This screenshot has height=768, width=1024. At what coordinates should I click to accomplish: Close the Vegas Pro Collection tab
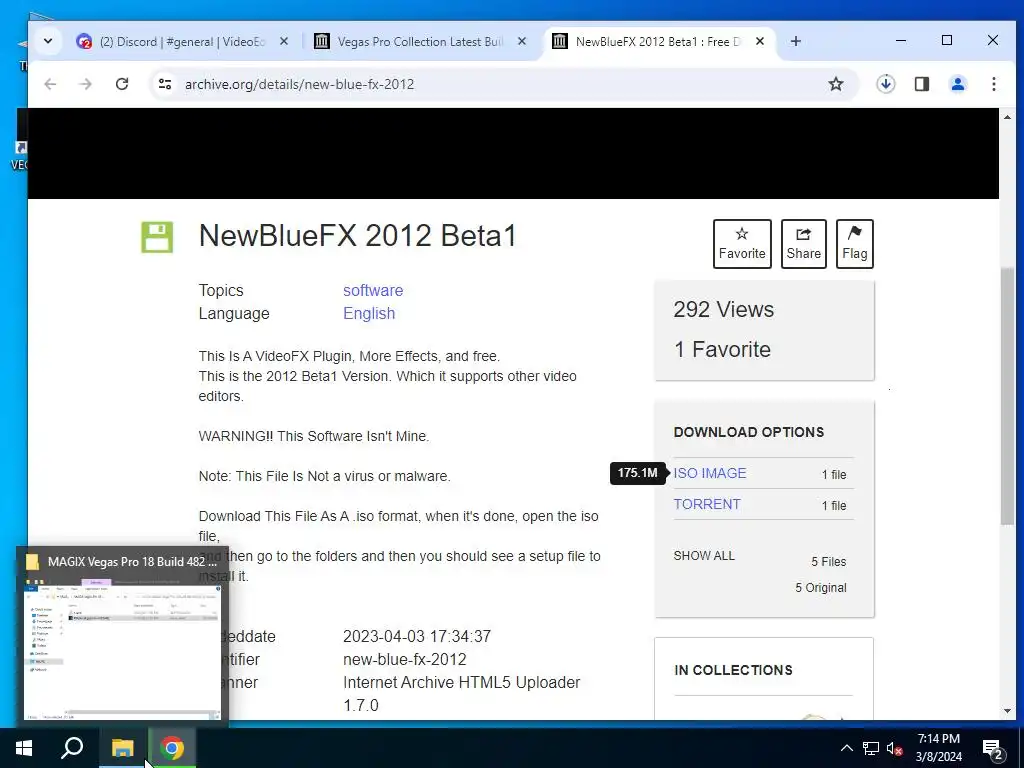[522, 41]
